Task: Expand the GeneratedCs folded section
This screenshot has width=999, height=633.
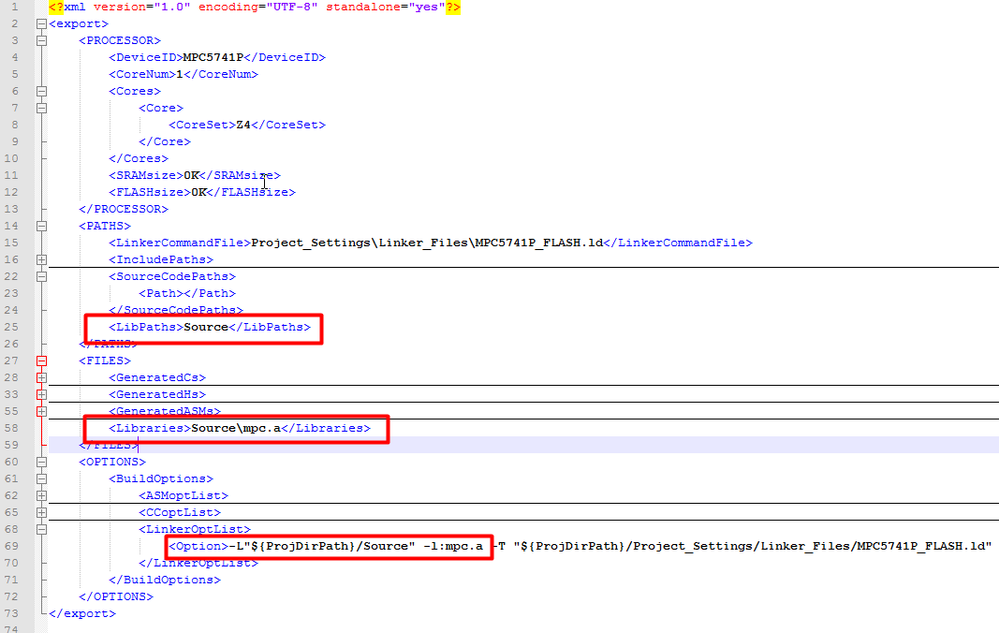Action: click(x=41, y=377)
